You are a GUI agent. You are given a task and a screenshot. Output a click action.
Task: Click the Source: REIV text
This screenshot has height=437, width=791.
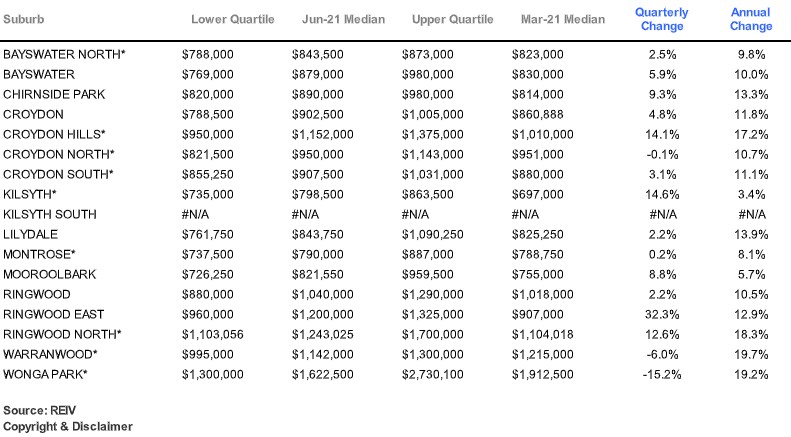pyautogui.click(x=39, y=411)
